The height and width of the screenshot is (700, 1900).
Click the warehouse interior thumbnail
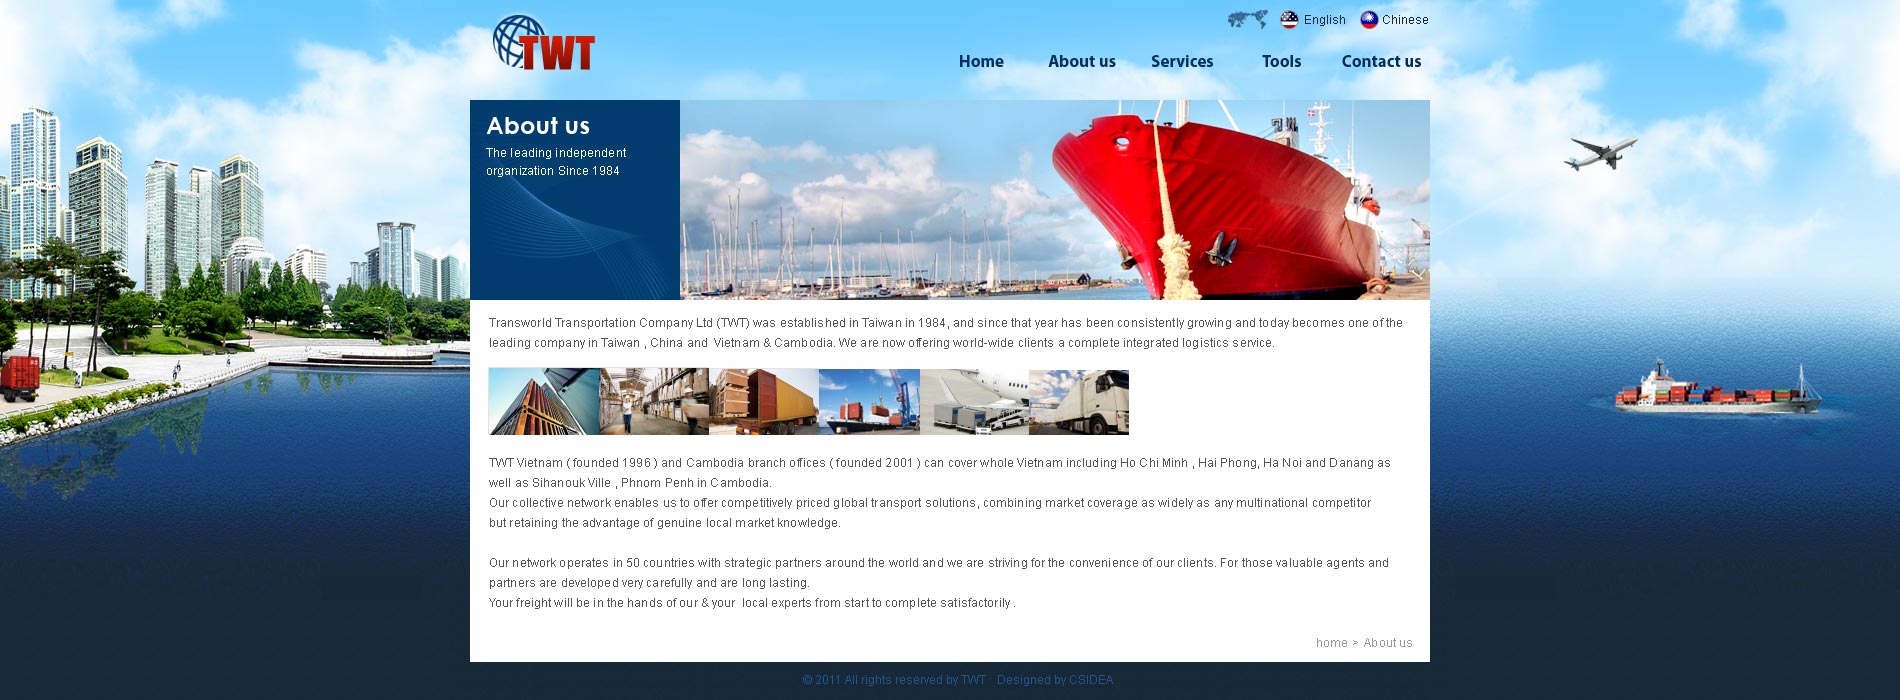pyautogui.click(x=654, y=402)
